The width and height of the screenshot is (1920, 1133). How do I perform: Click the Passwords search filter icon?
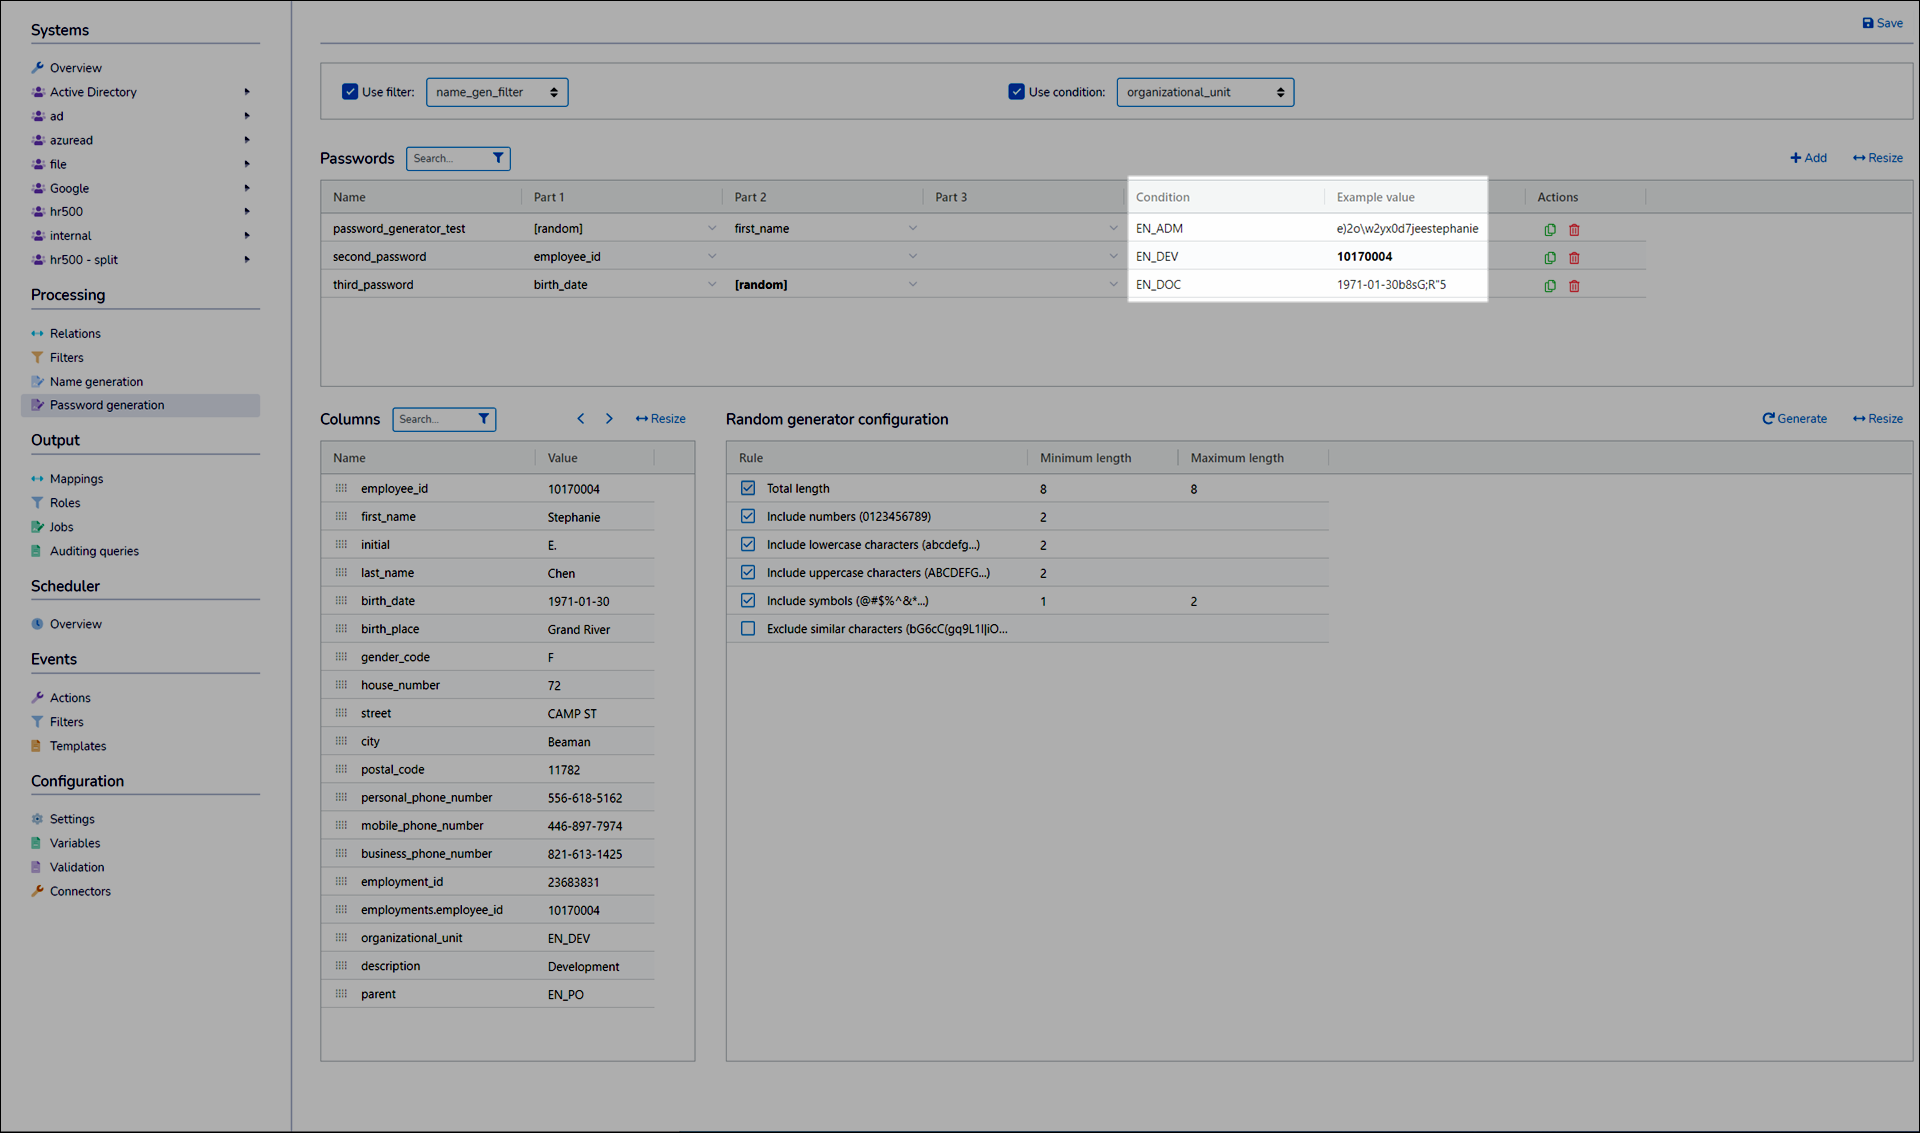tap(498, 158)
